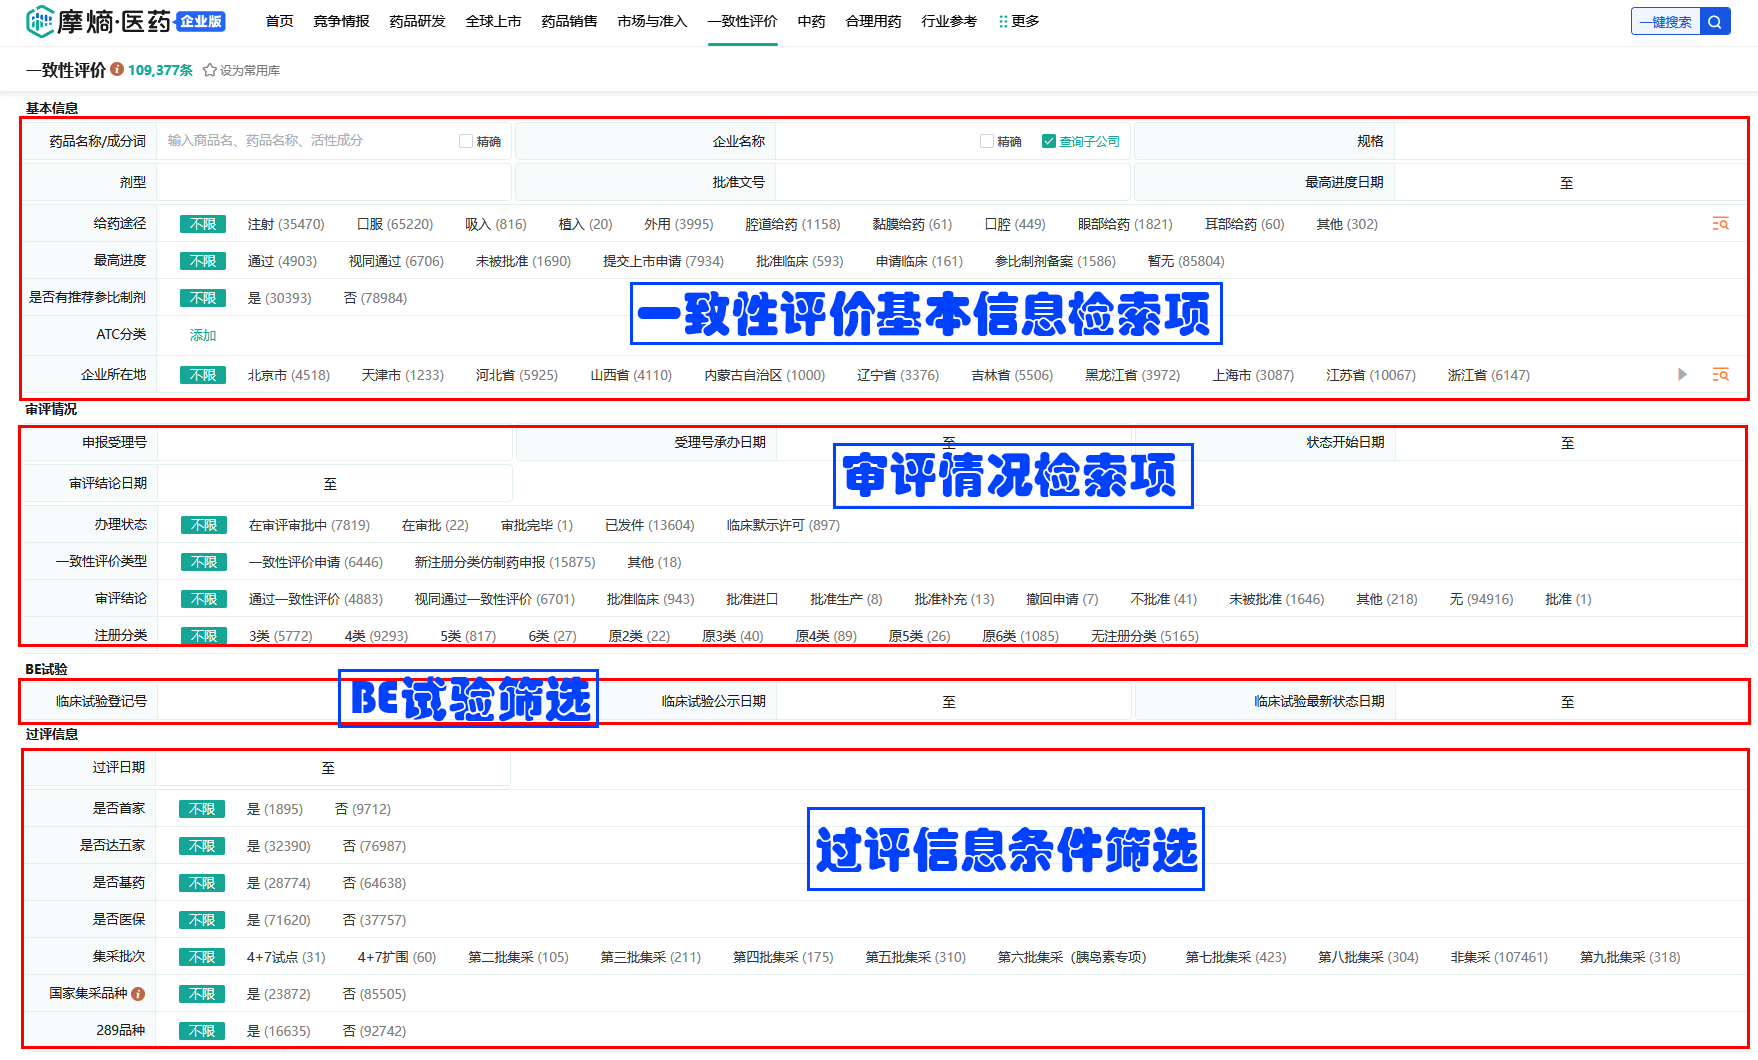This screenshot has width=1758, height=1060.
Task: Click the dots icon beside 更多
Action: (x=1003, y=21)
